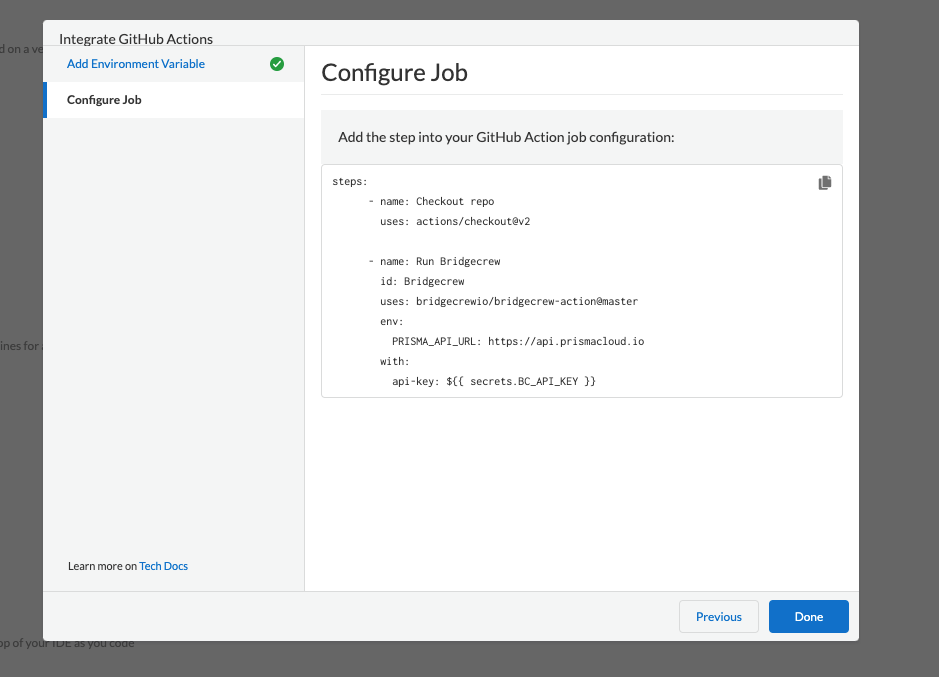The image size is (939, 677).
Task: Click the bridgecrewio/bridgecrew-action@master code line
Action: pos(508,301)
